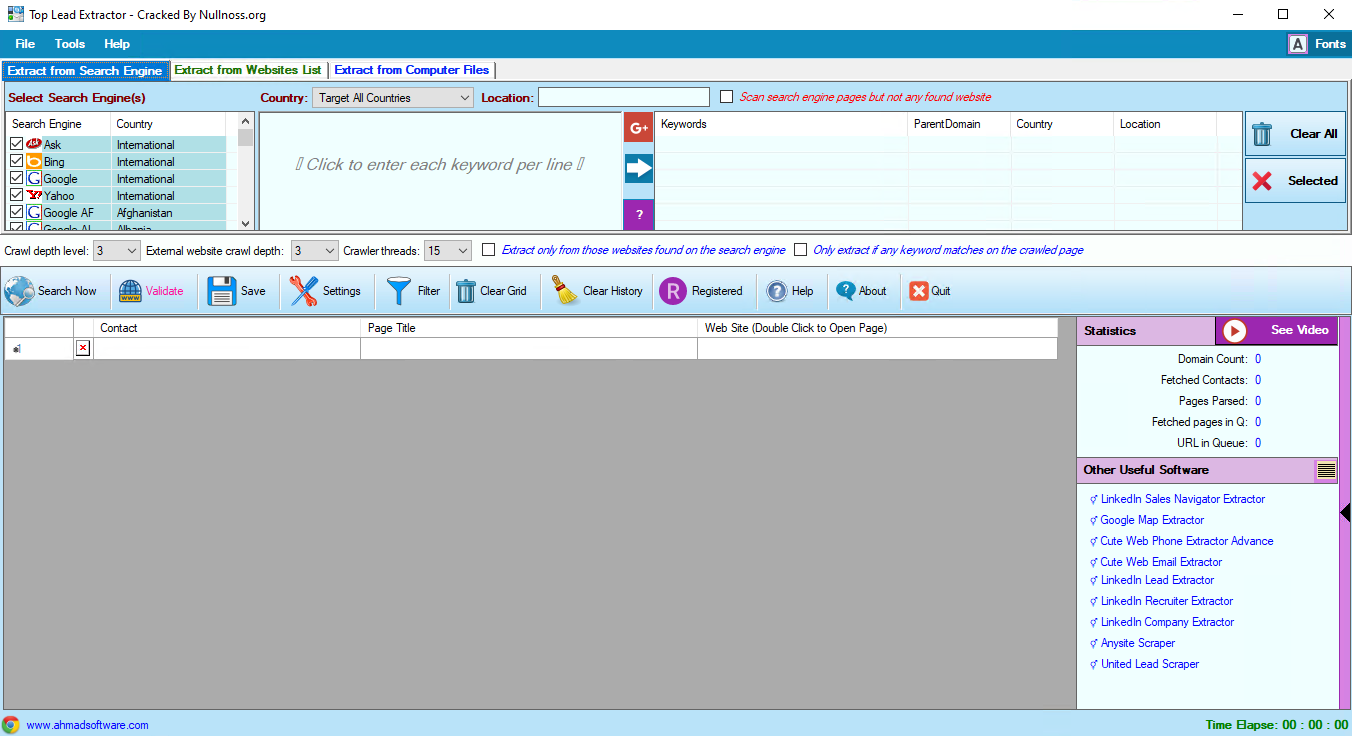Click the Page Title column header
Image resolution: width=1352 pixels, height=736 pixels.
[x=529, y=328]
